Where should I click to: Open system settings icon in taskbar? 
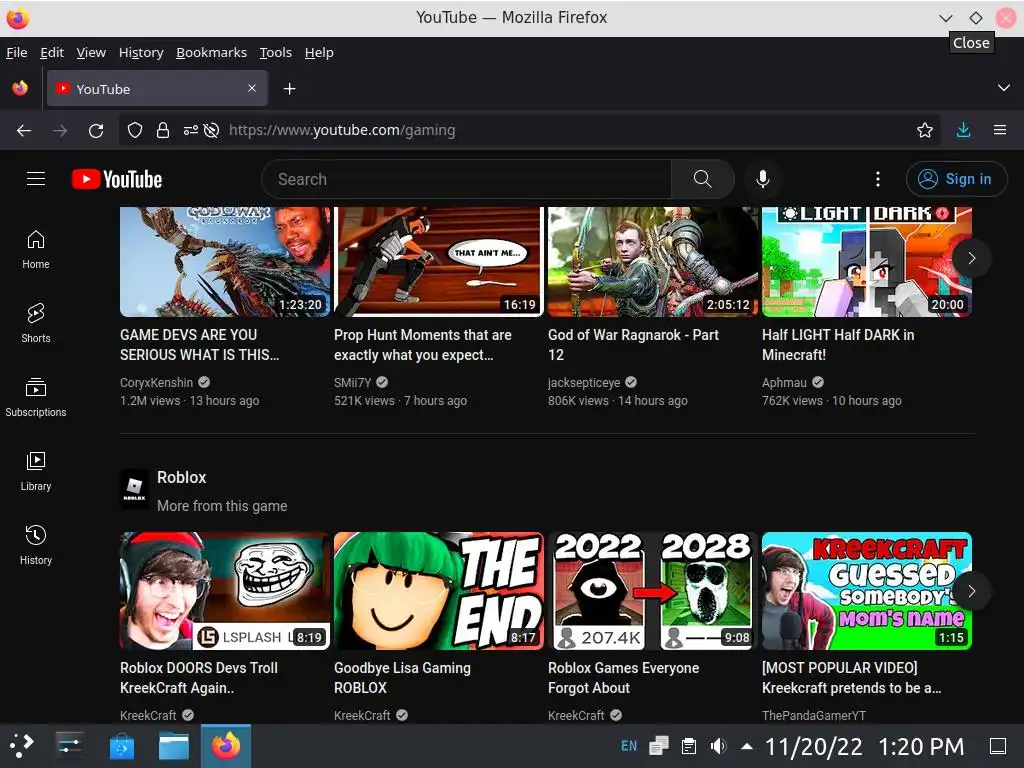click(x=69, y=745)
